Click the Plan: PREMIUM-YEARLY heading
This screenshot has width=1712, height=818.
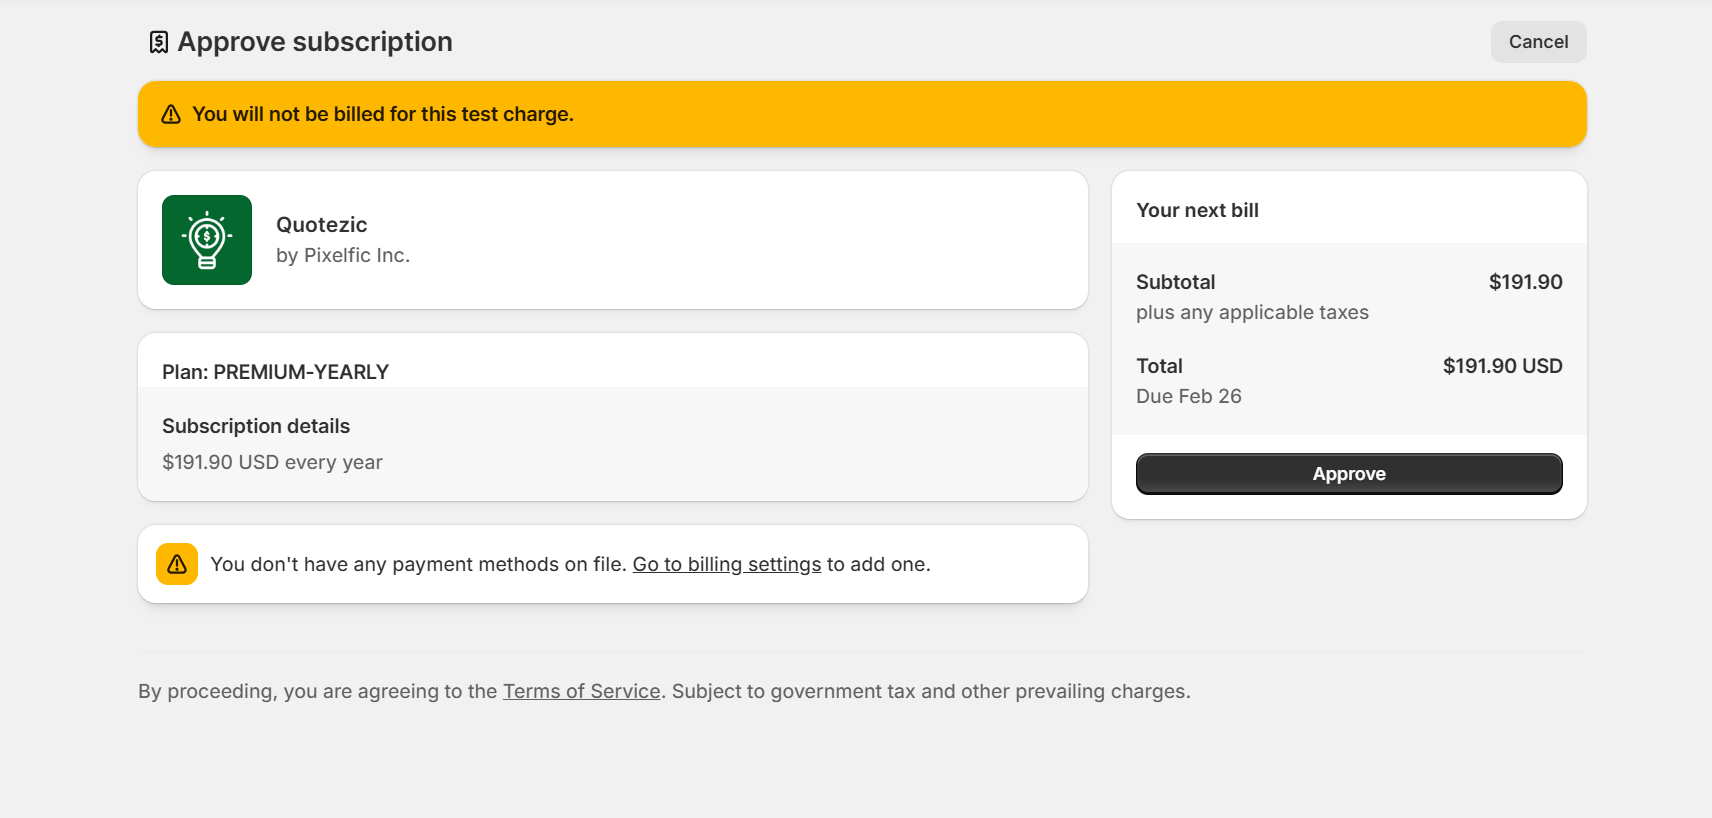275,372
